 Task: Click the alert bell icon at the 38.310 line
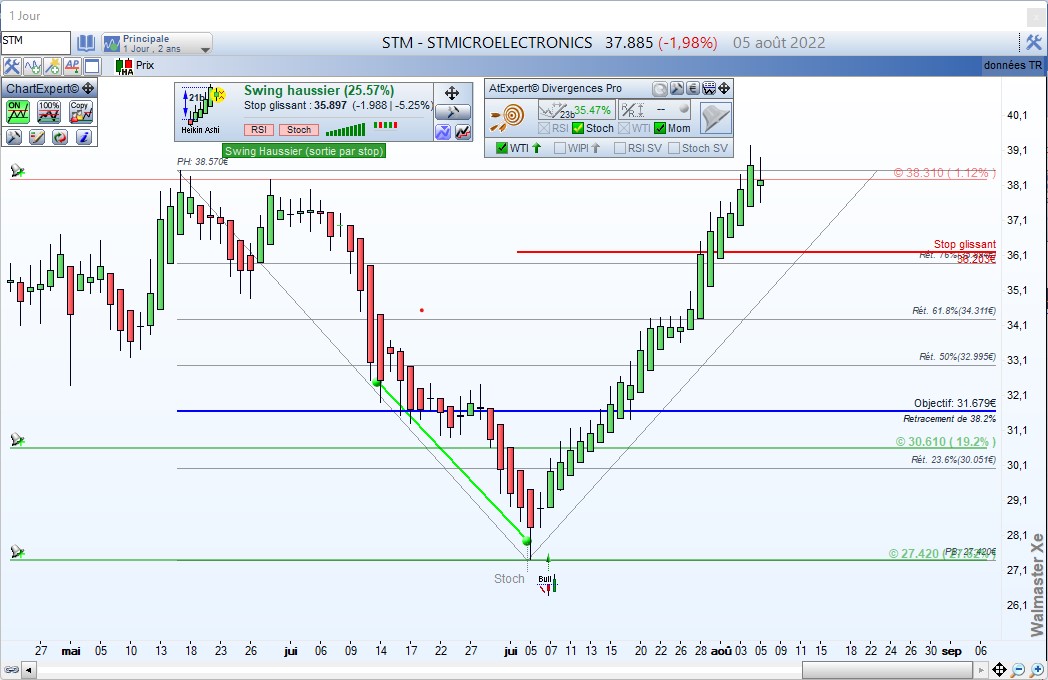18,172
